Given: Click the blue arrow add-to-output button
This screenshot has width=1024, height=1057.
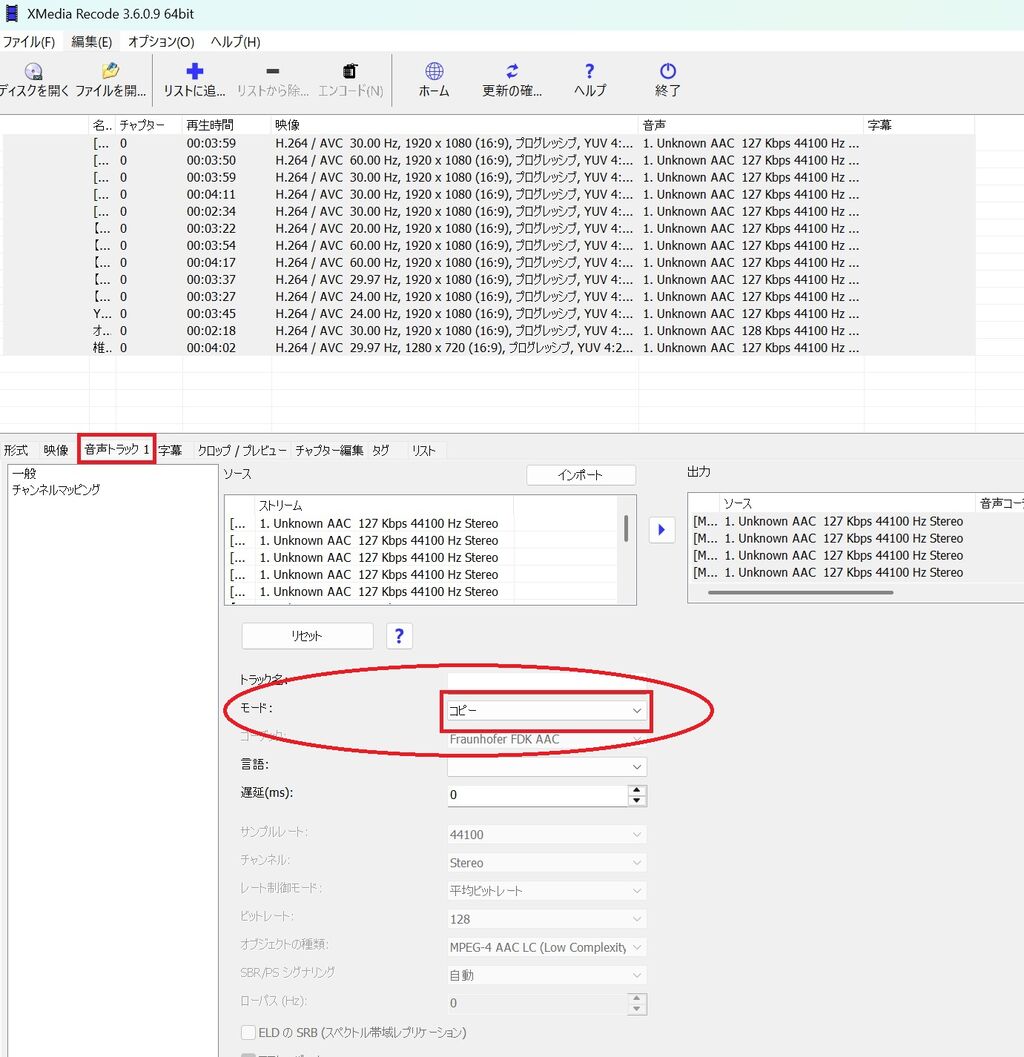Looking at the screenshot, I should point(661,530).
